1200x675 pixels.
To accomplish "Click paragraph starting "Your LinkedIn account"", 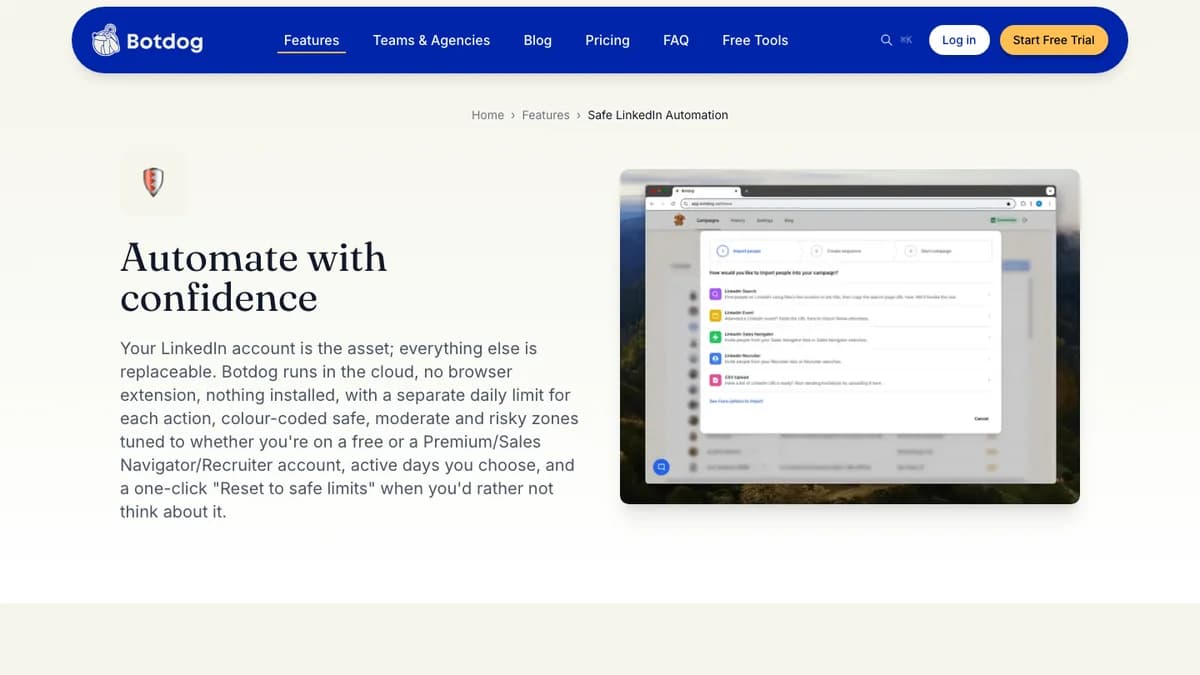I will [349, 430].
